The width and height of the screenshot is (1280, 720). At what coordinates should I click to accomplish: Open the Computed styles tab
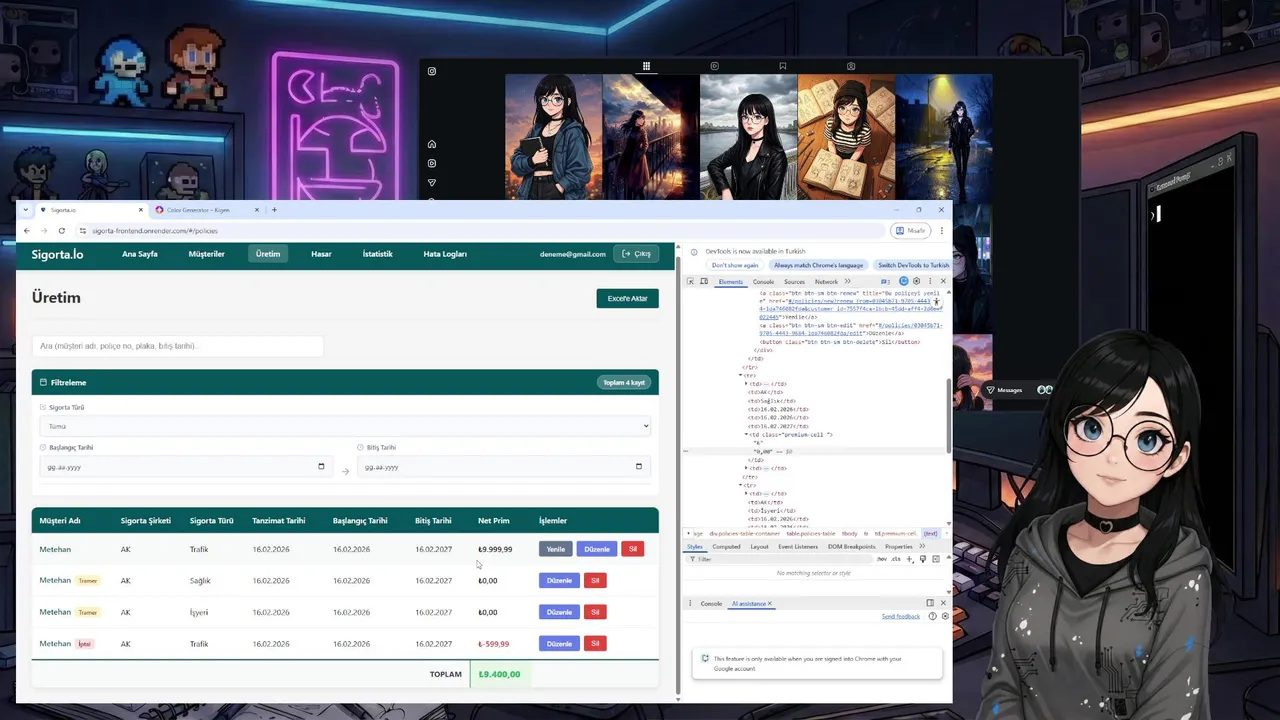coord(726,547)
